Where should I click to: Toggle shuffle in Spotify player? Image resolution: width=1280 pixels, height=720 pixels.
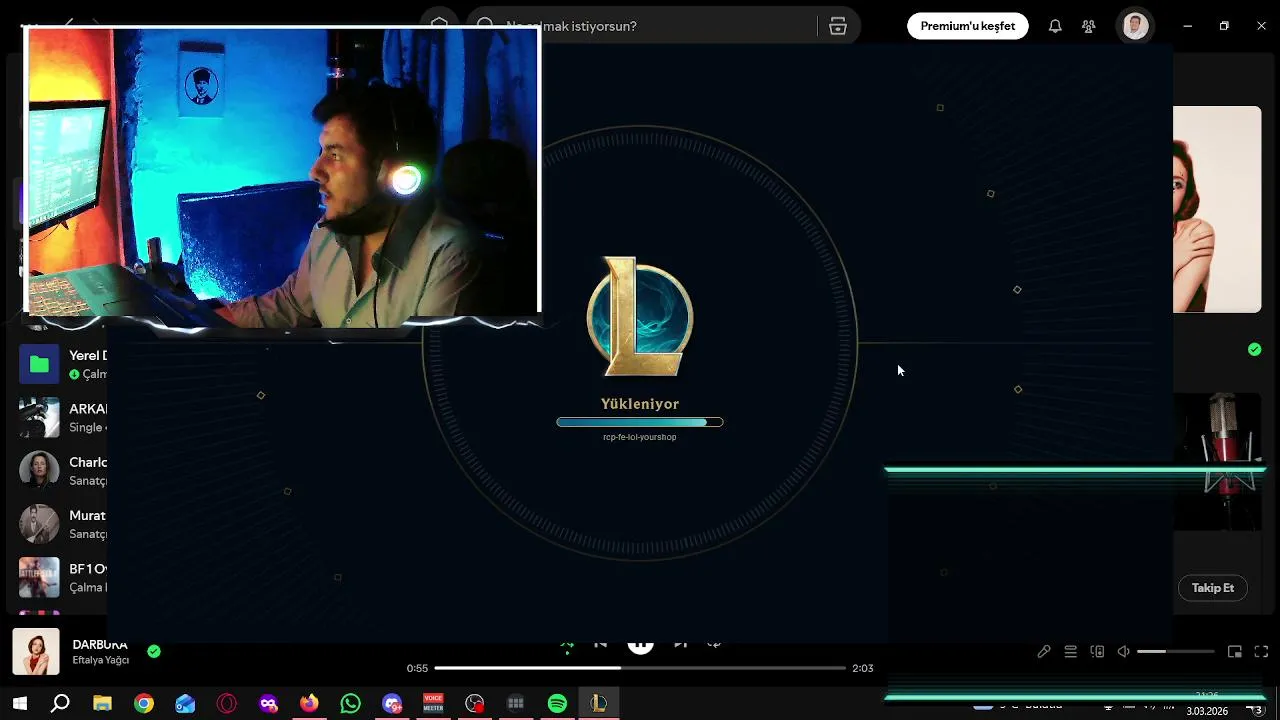click(x=567, y=646)
